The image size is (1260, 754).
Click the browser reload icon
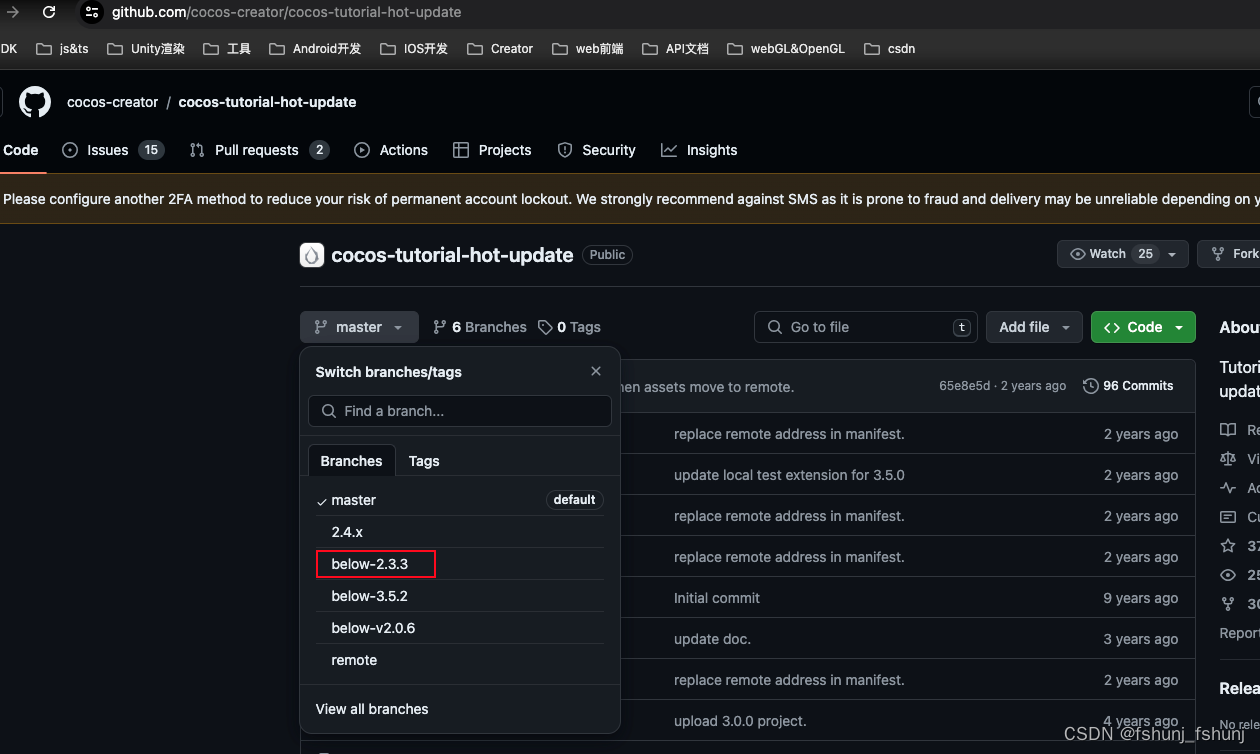[x=48, y=12]
